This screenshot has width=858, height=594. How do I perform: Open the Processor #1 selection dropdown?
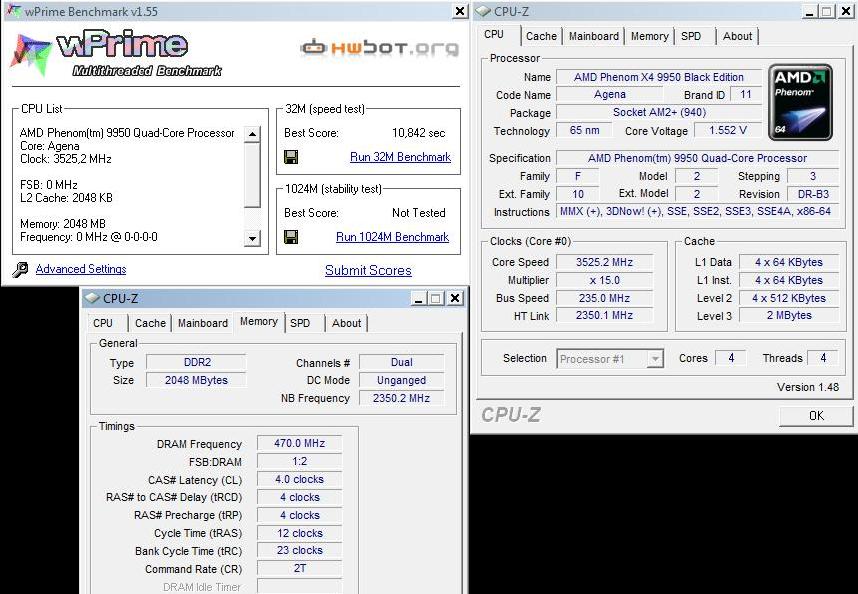point(654,359)
